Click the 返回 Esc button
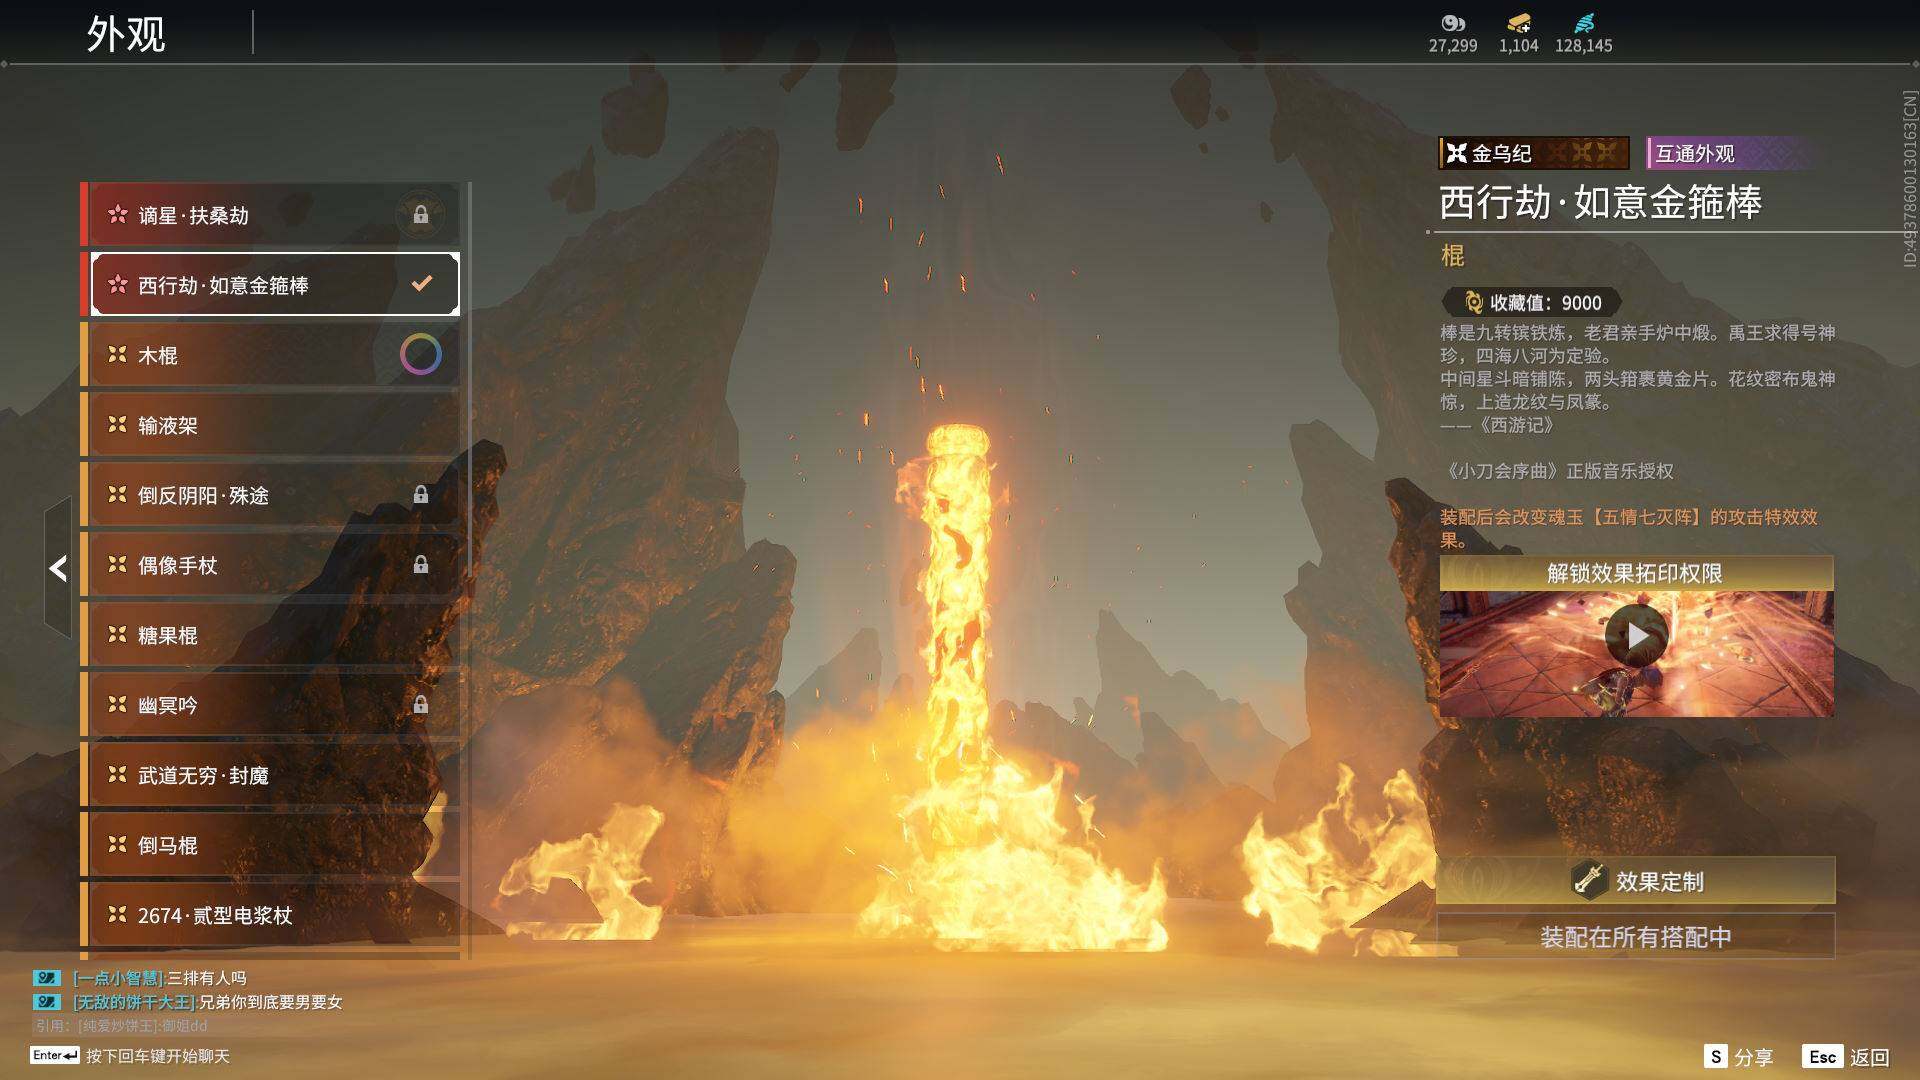The image size is (1920, 1080). pos(1846,1057)
